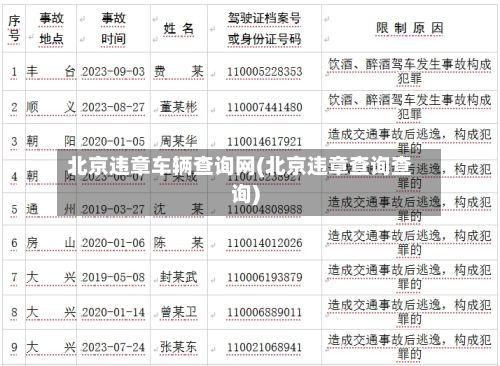Screen dimensions: 500x366
Task: Click the 事故时间 column header
Action: [113, 28]
